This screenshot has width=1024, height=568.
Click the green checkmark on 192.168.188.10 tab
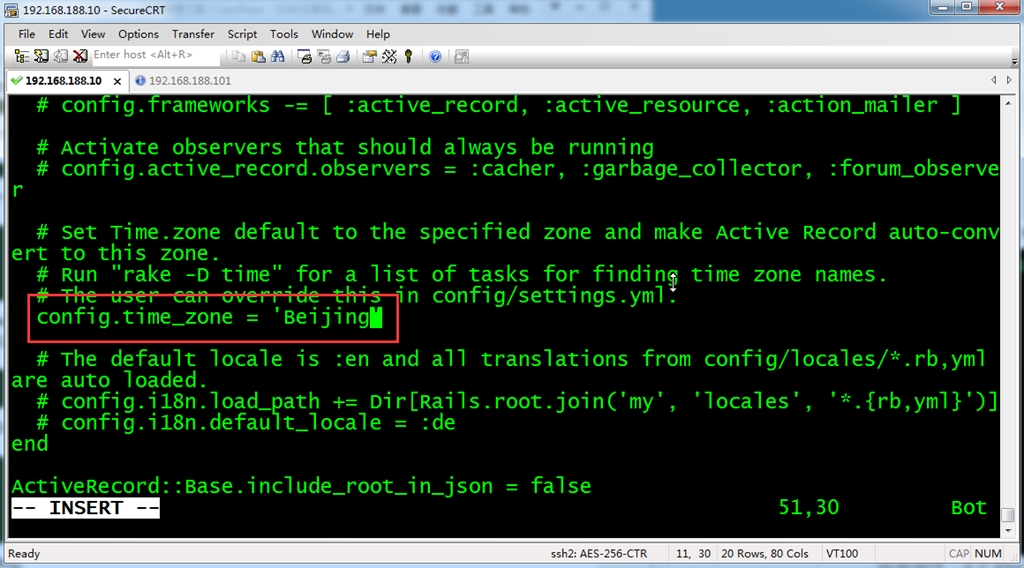(x=16, y=81)
